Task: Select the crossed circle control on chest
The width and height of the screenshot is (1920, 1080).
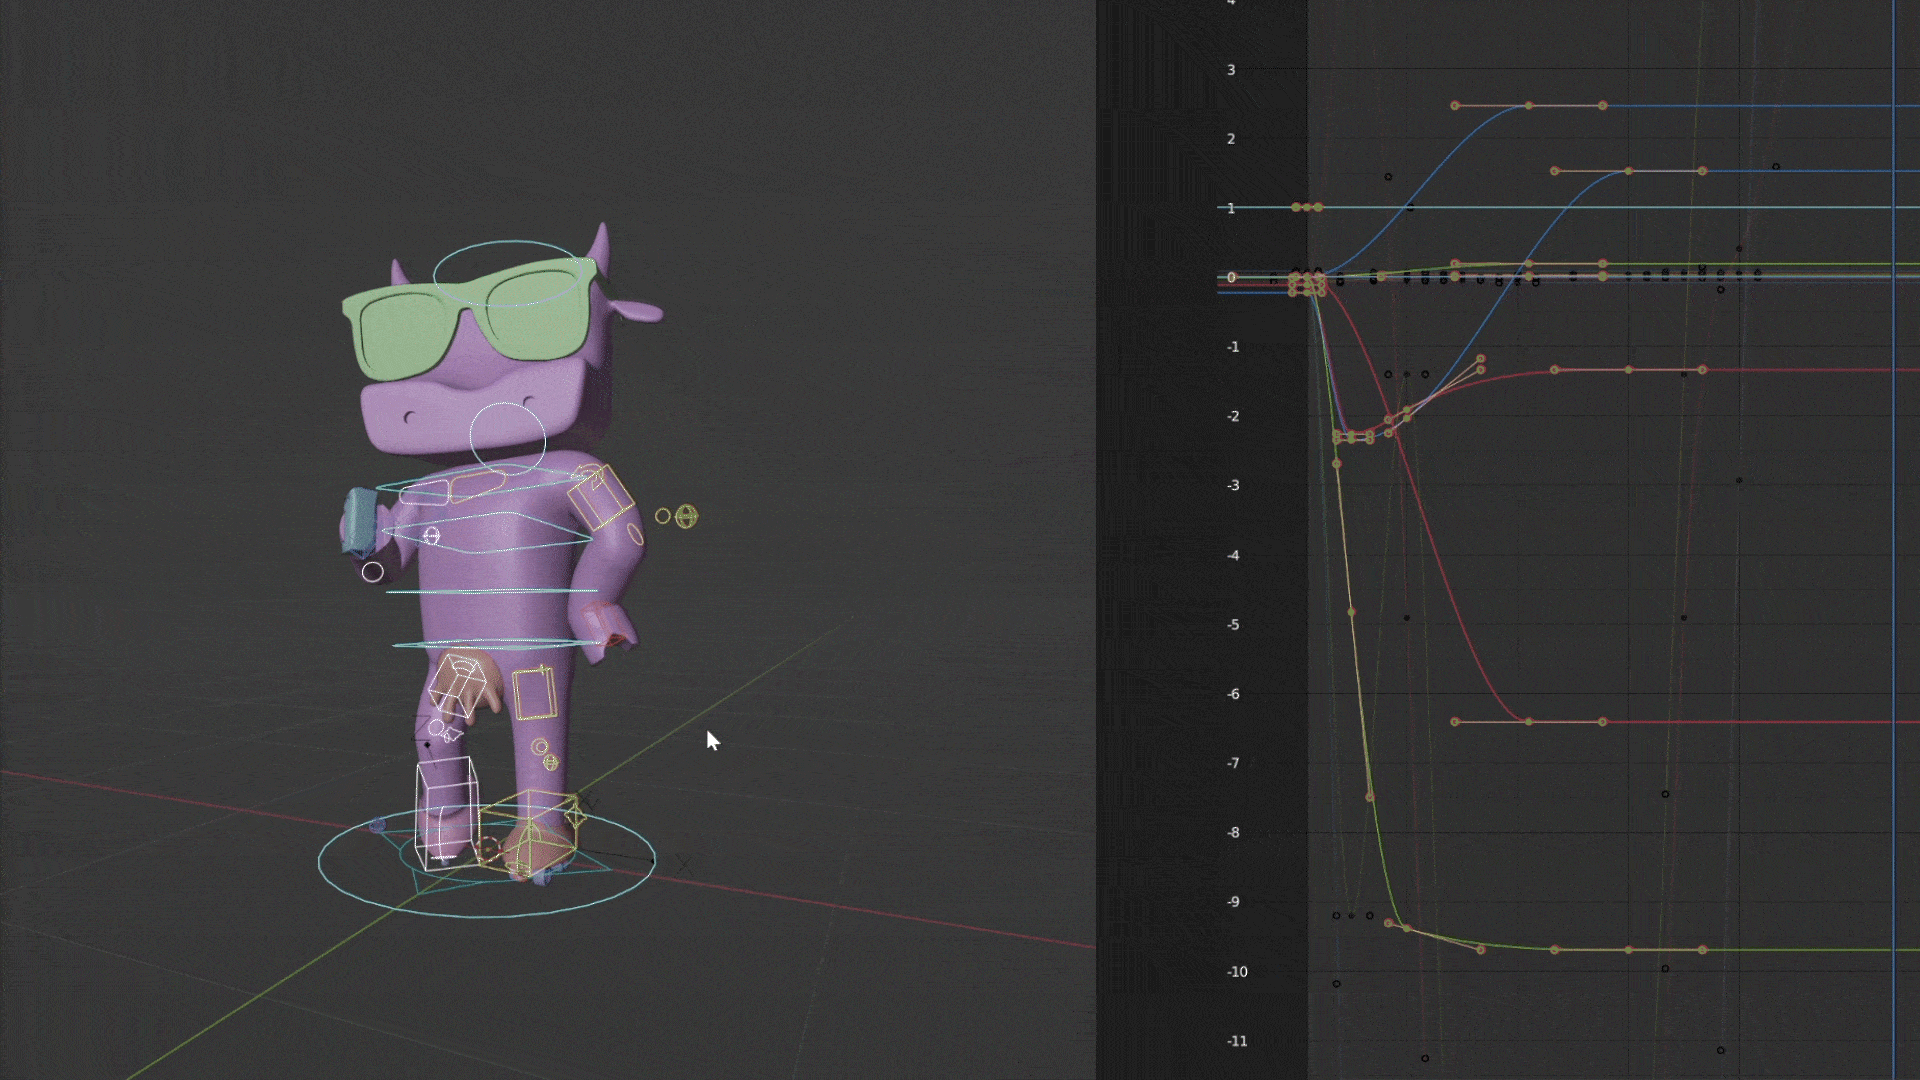Action: [431, 536]
